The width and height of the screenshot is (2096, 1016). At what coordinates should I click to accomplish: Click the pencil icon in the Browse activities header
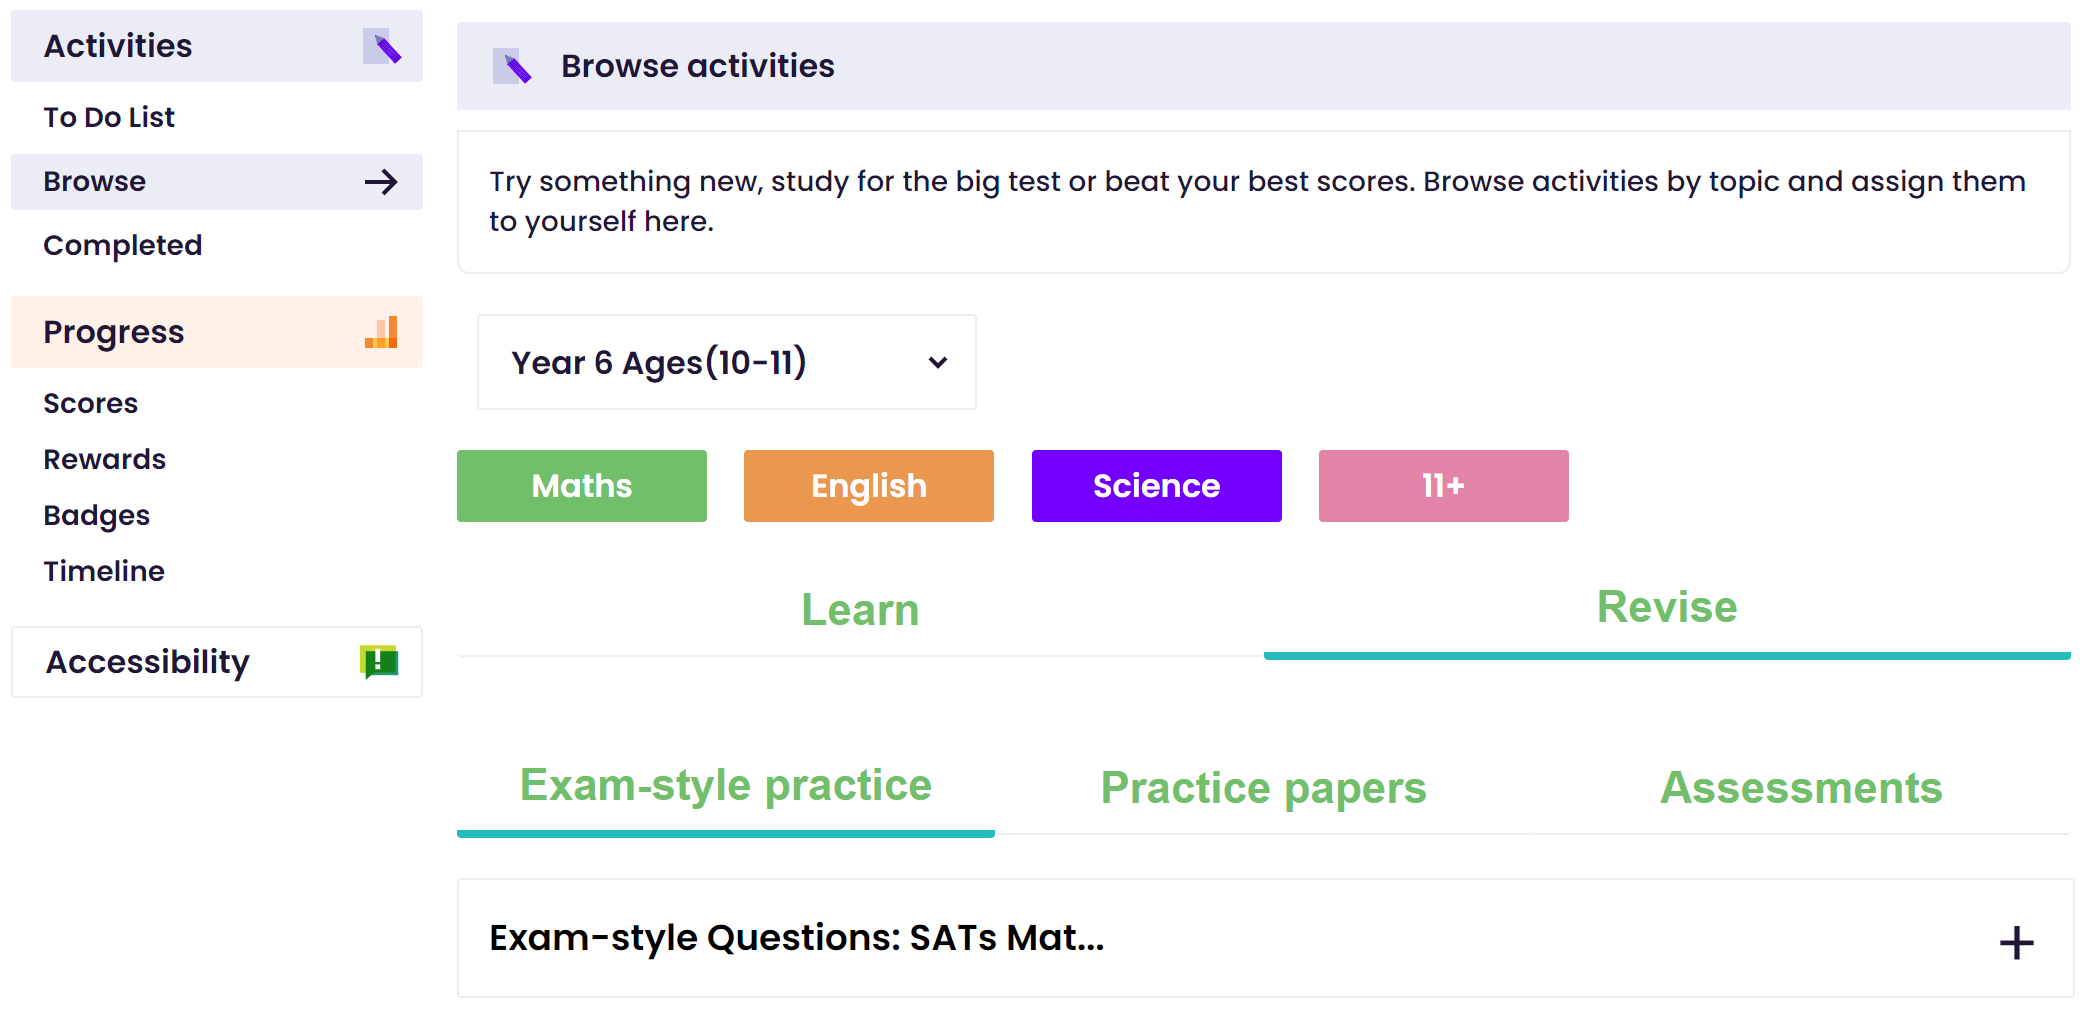click(512, 66)
